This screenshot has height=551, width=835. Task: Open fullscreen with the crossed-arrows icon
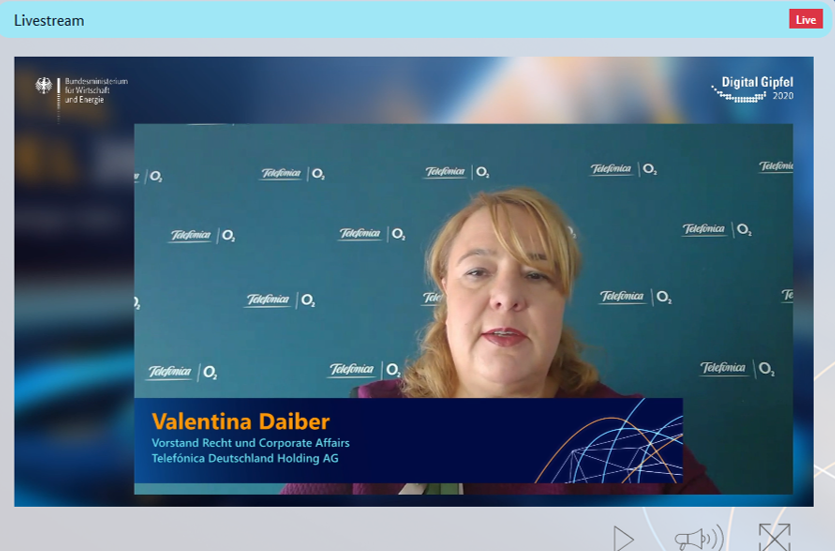(774, 538)
